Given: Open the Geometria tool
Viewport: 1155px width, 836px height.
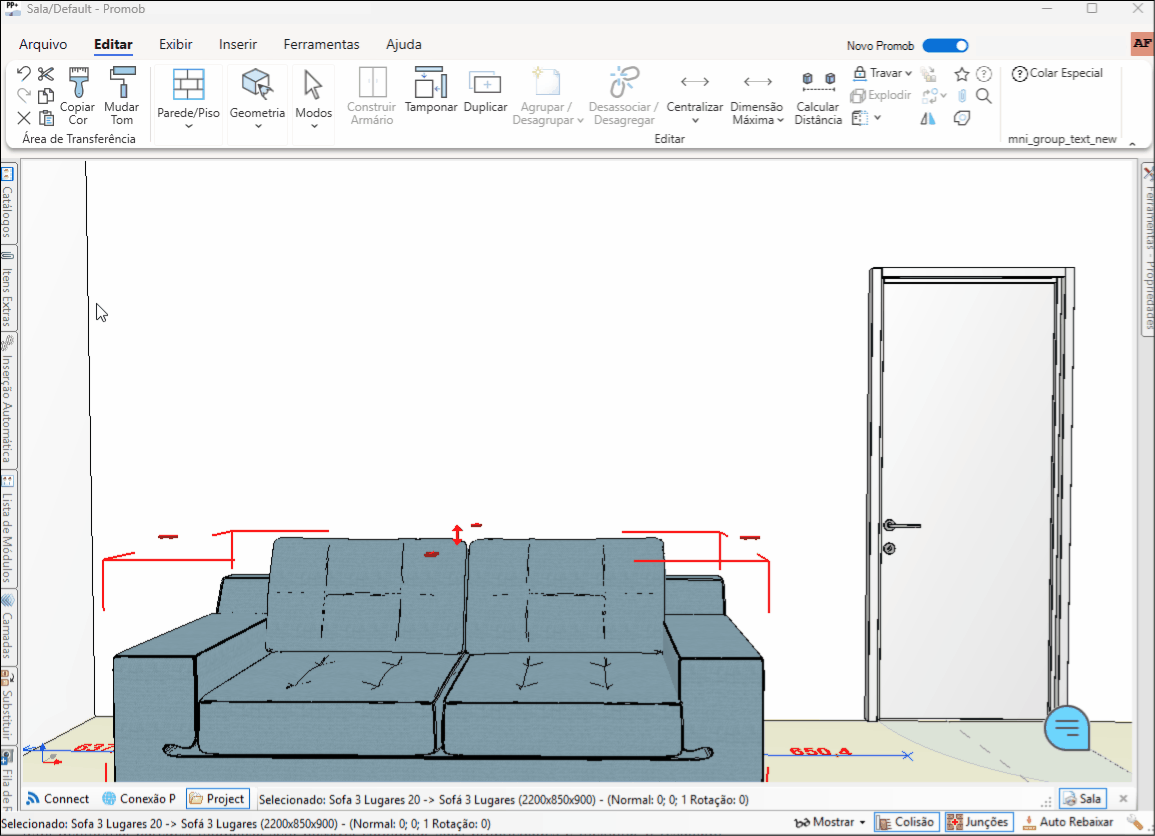Looking at the screenshot, I should click(x=257, y=95).
